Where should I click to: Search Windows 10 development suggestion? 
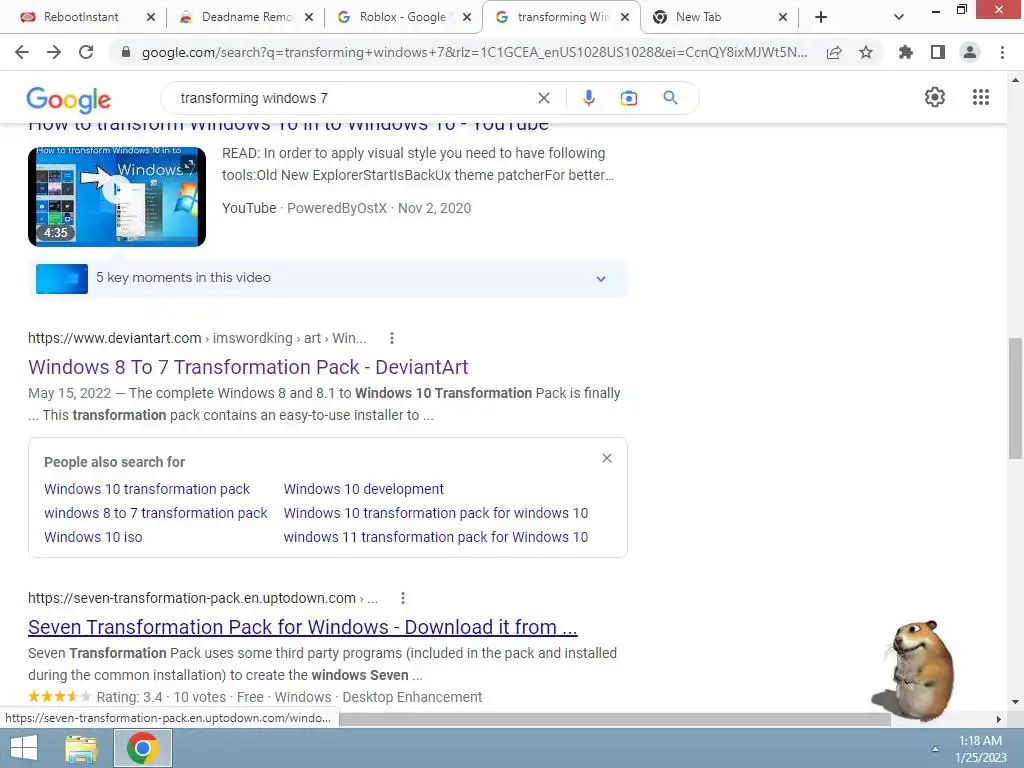[363, 489]
